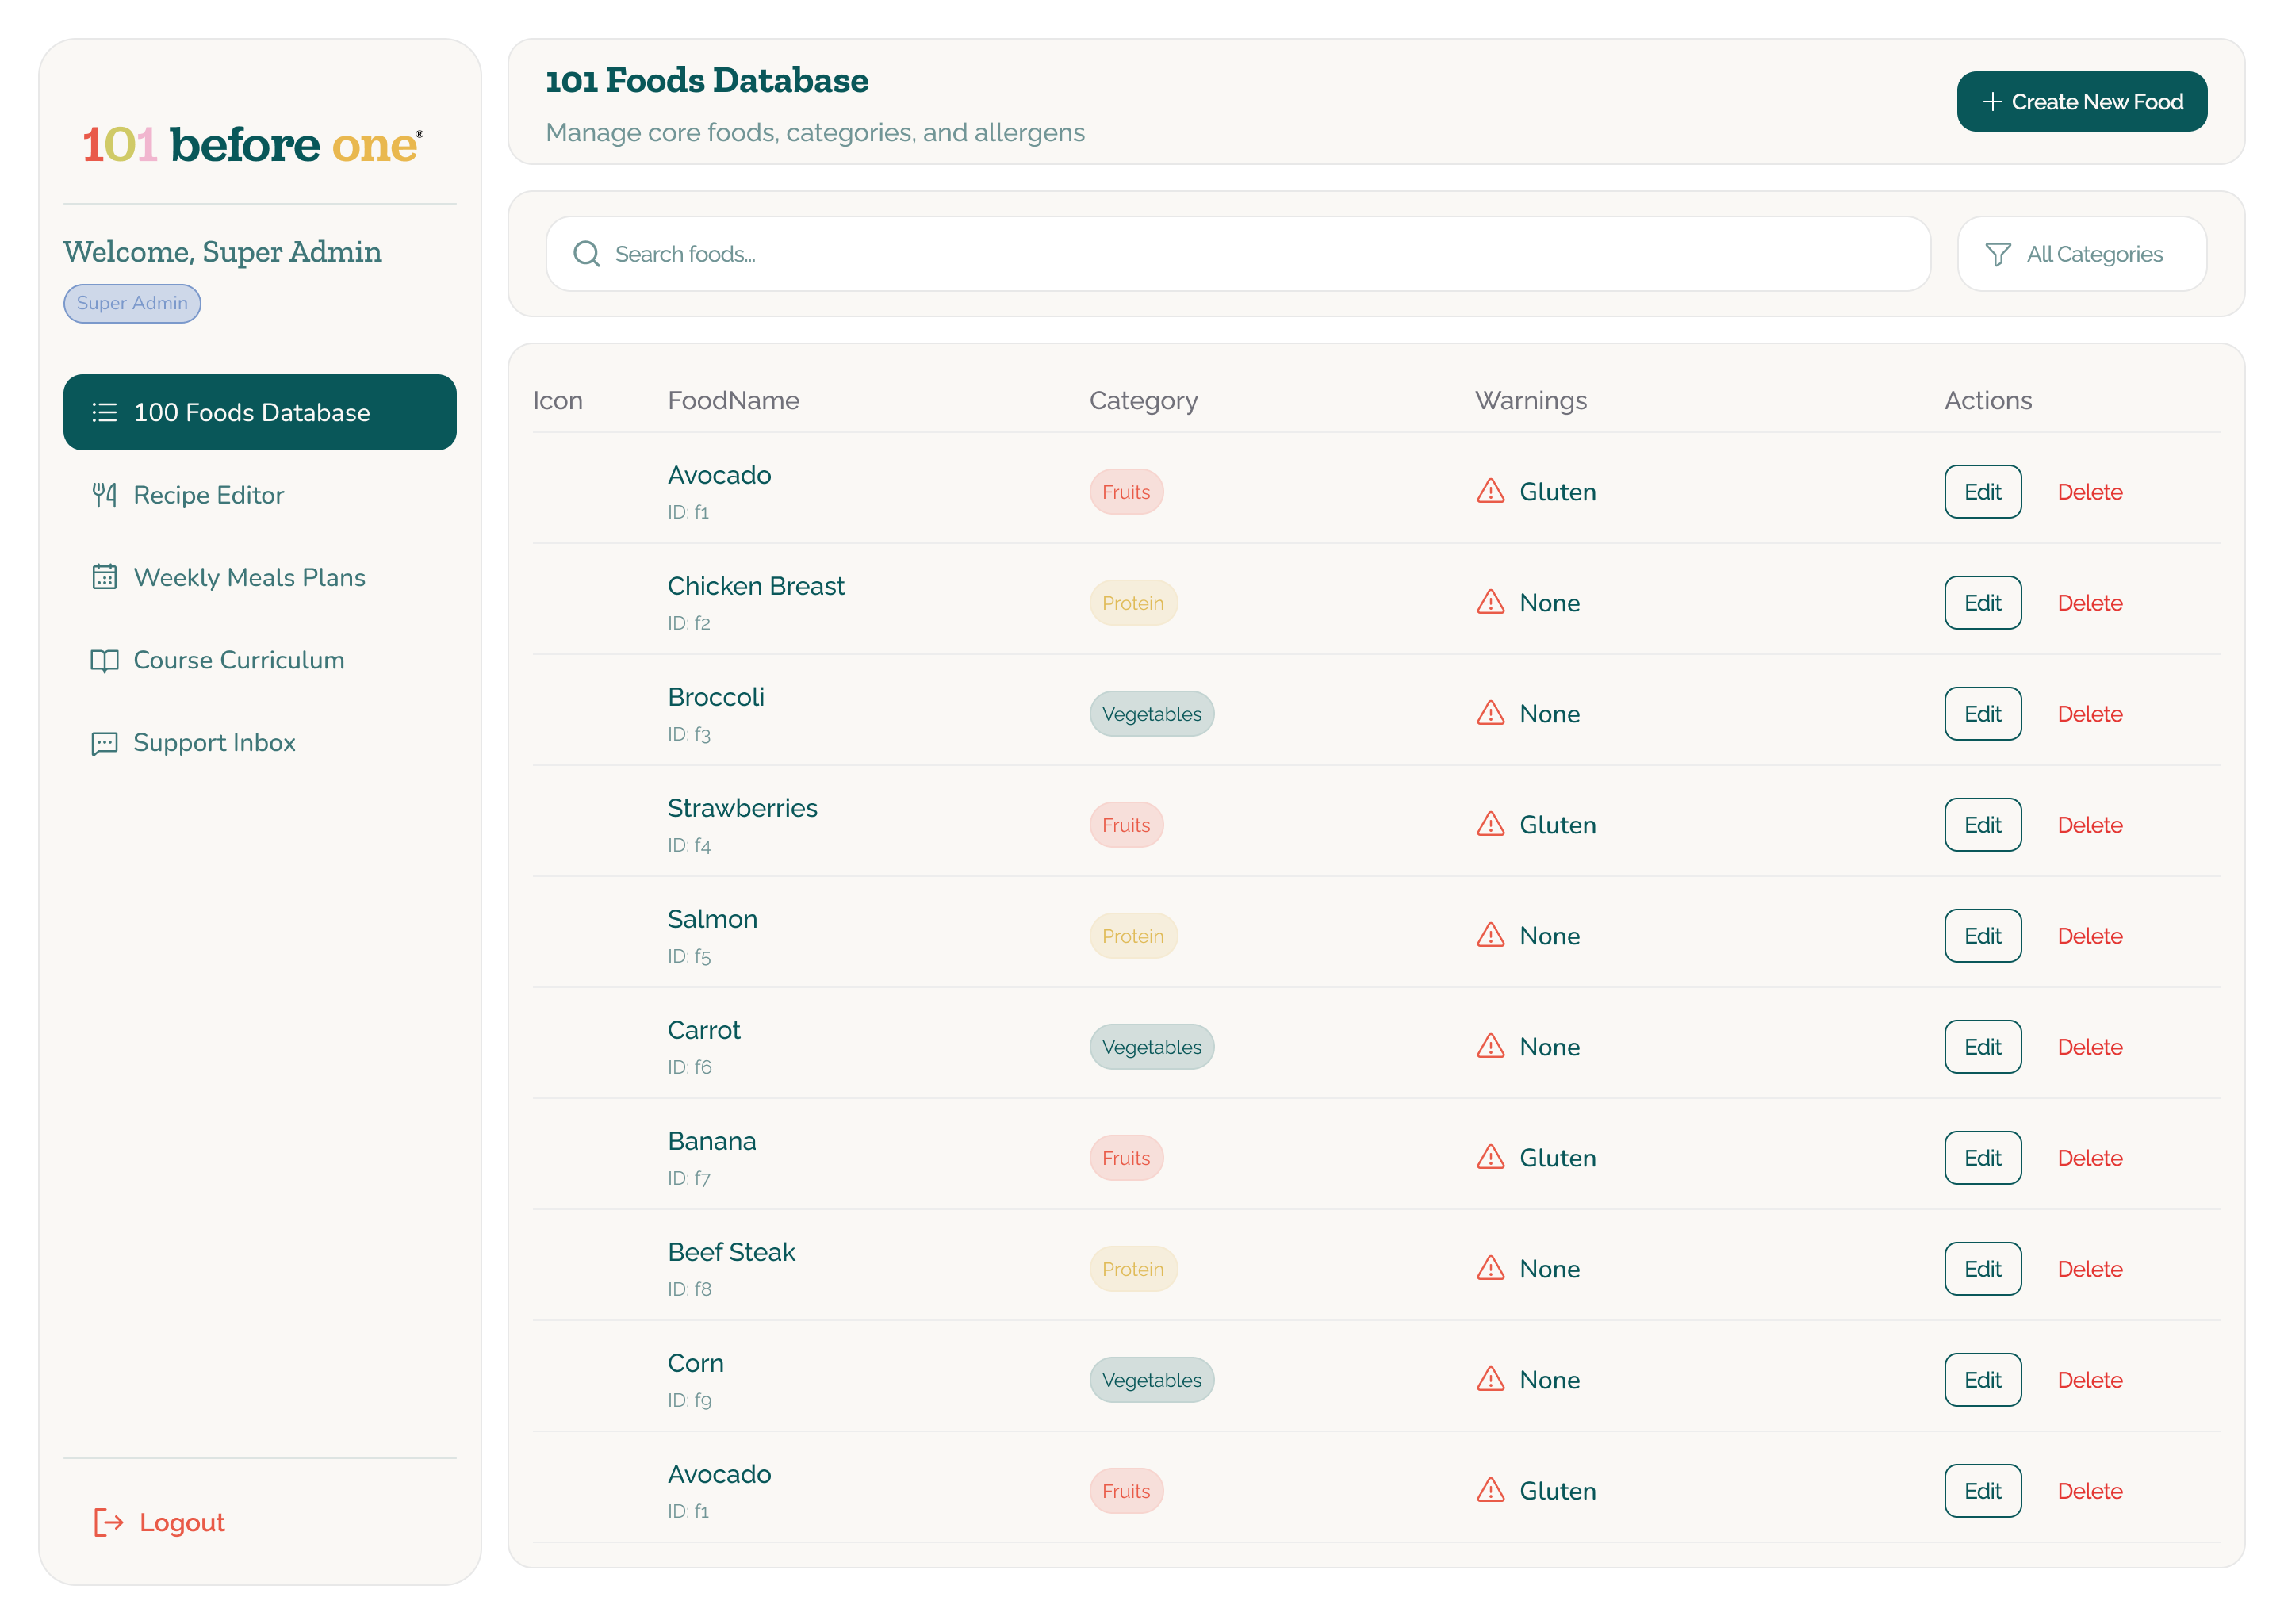Screen dimensions: 2284x1624
Task: Click the Super Admin role badge
Action: 132,303
